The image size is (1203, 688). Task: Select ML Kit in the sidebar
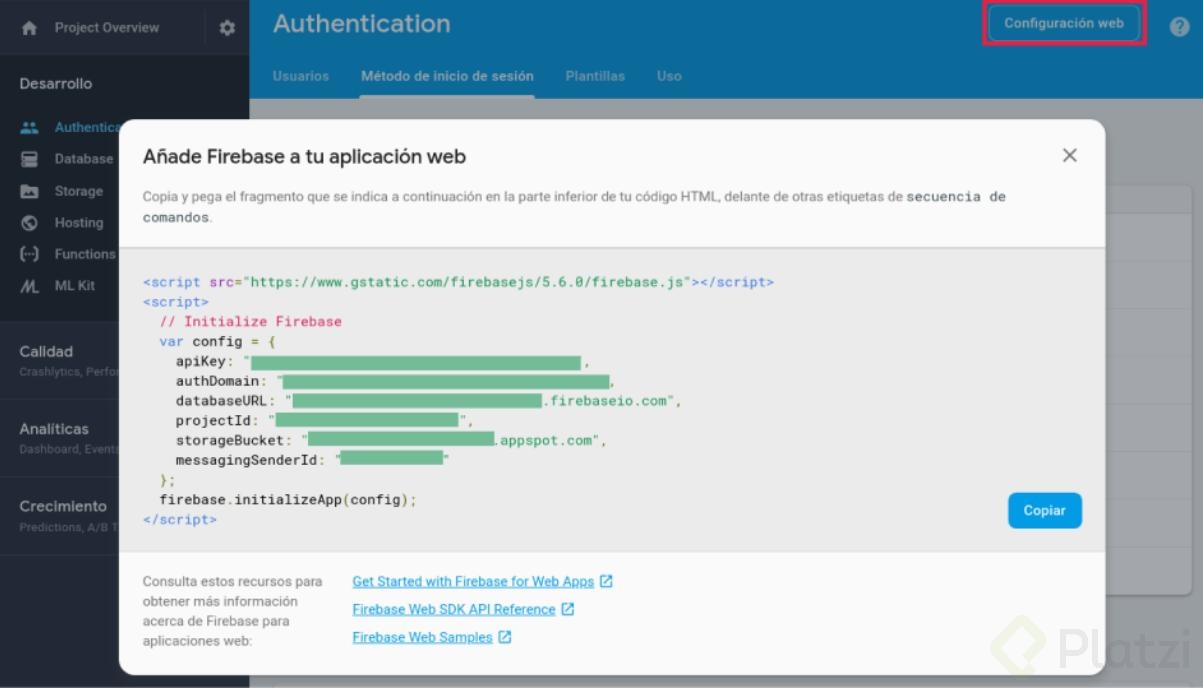[x=74, y=286]
